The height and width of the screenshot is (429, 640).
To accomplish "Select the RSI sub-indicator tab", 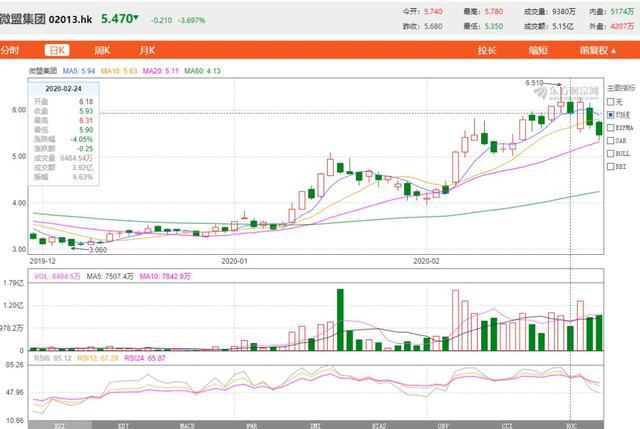I will (59, 424).
